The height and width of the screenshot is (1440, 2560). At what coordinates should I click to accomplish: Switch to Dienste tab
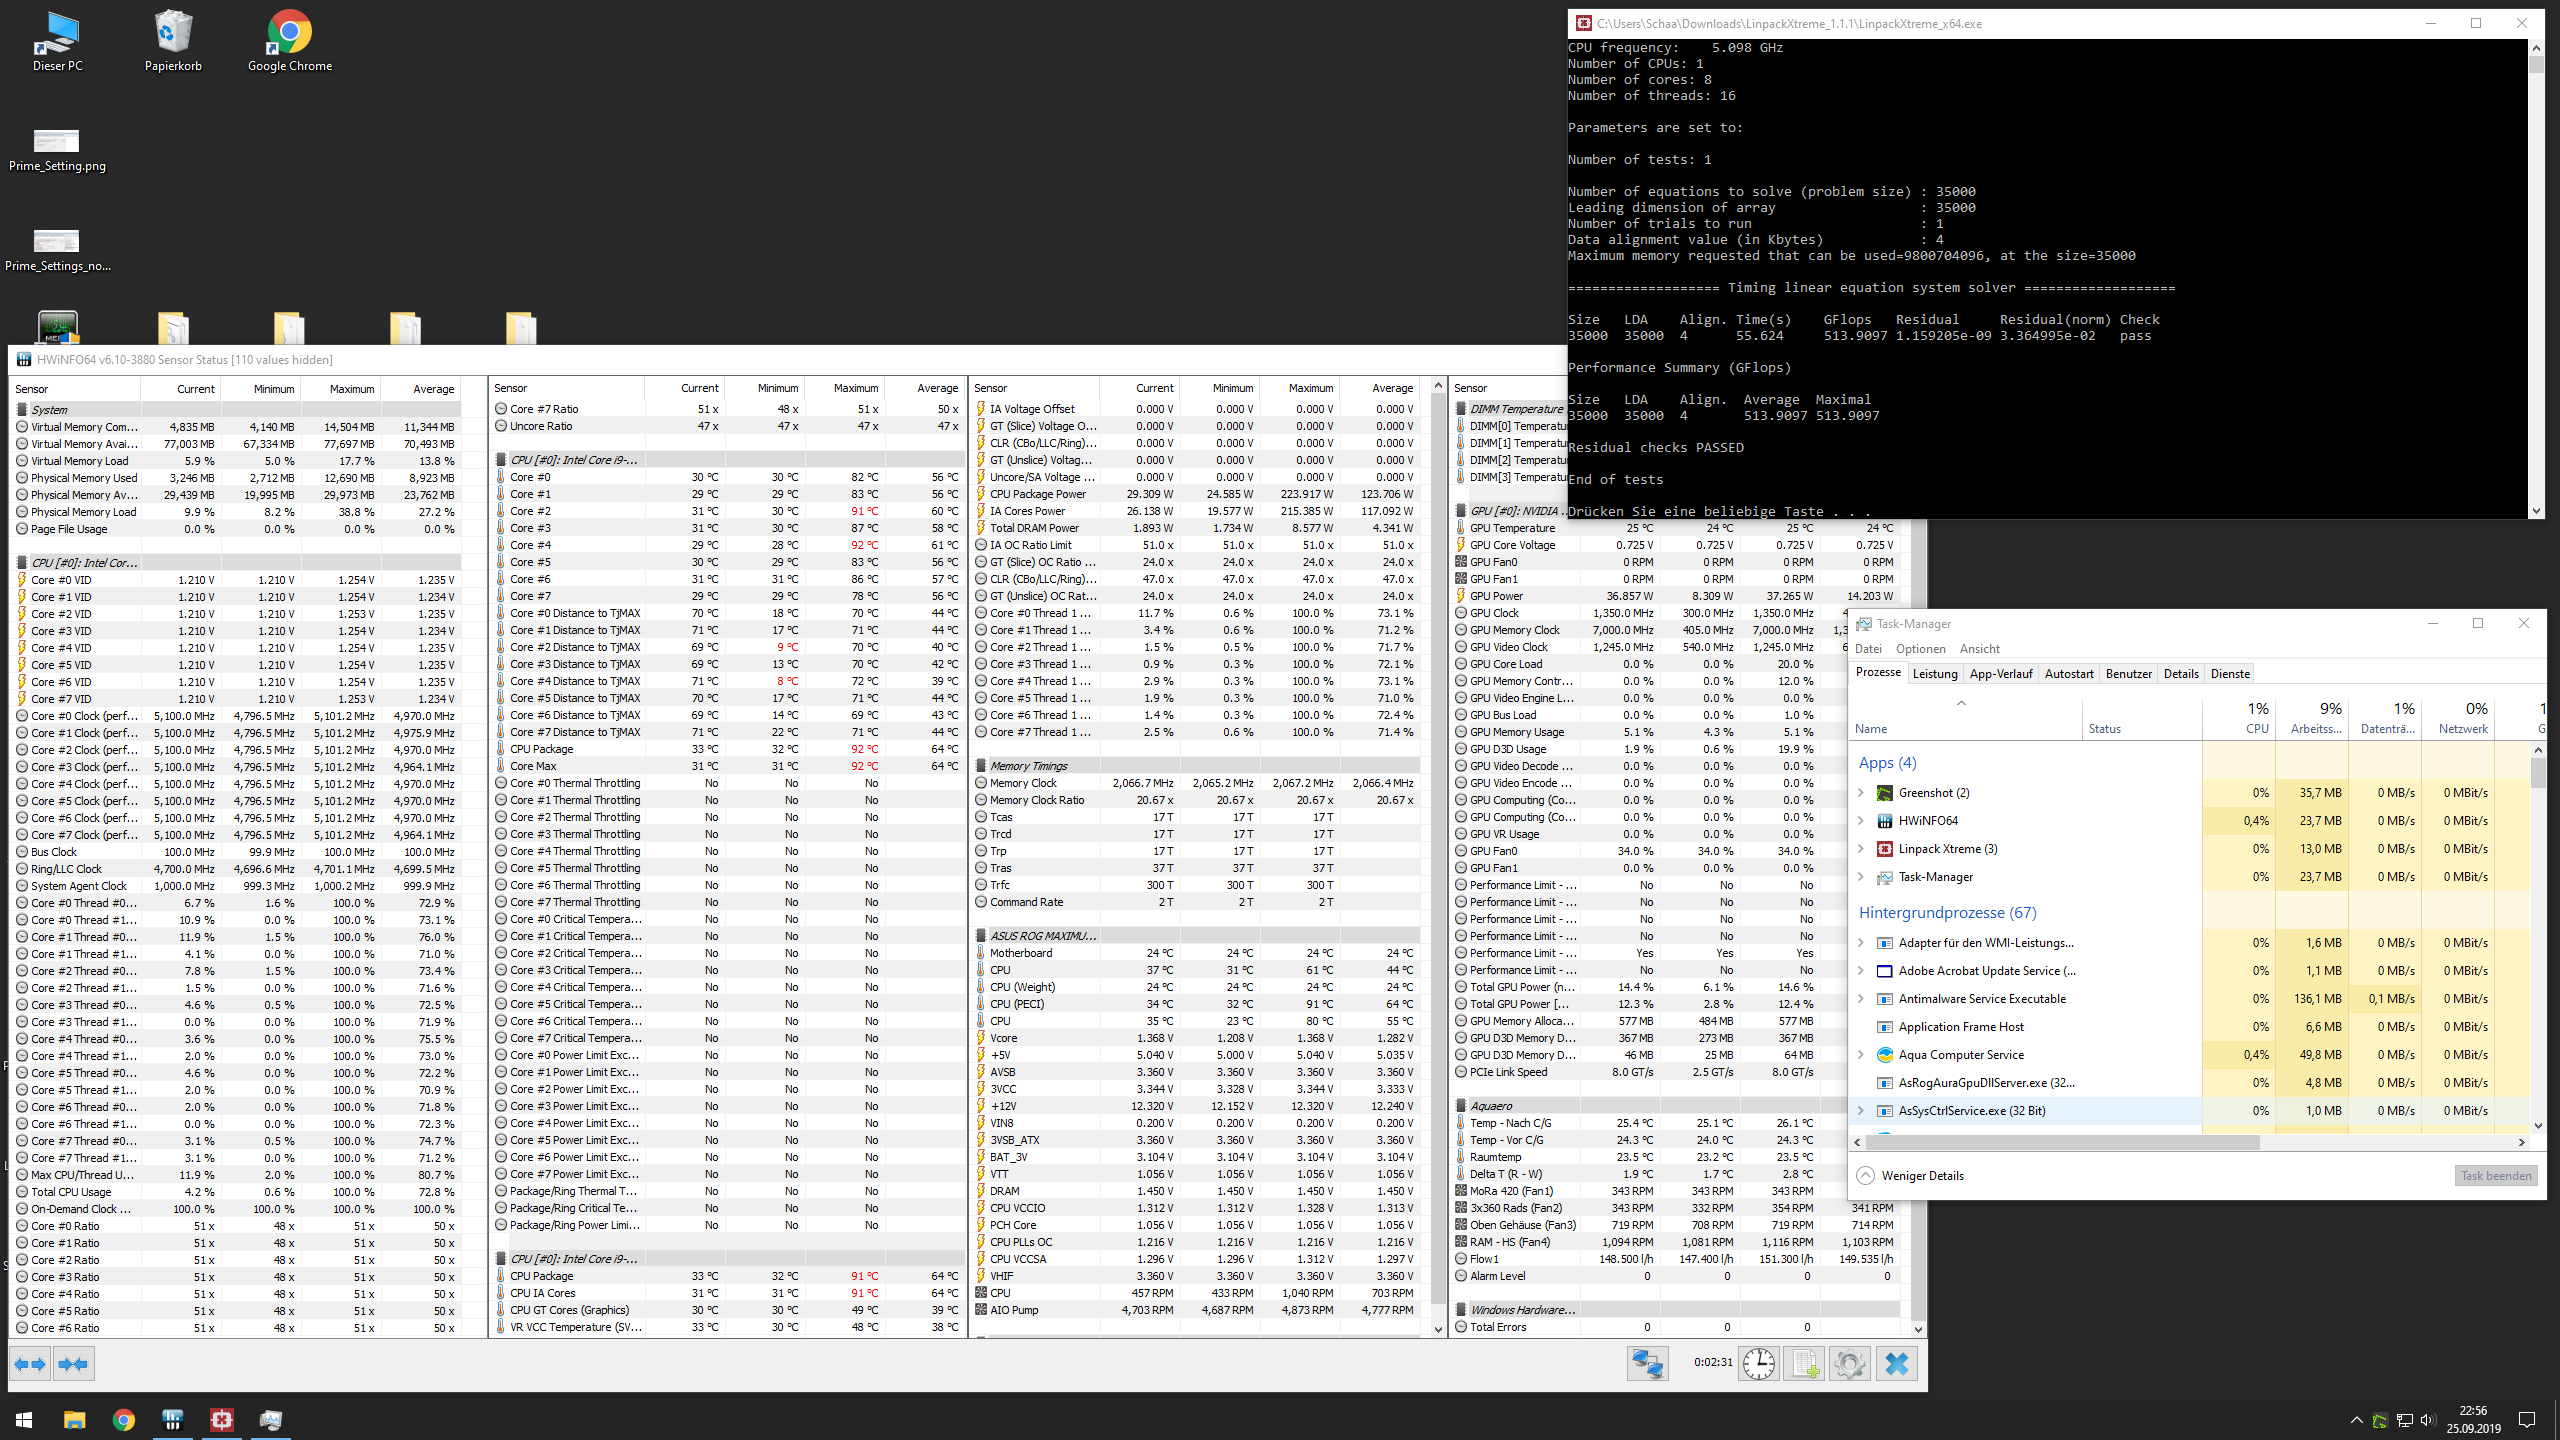(x=2230, y=674)
